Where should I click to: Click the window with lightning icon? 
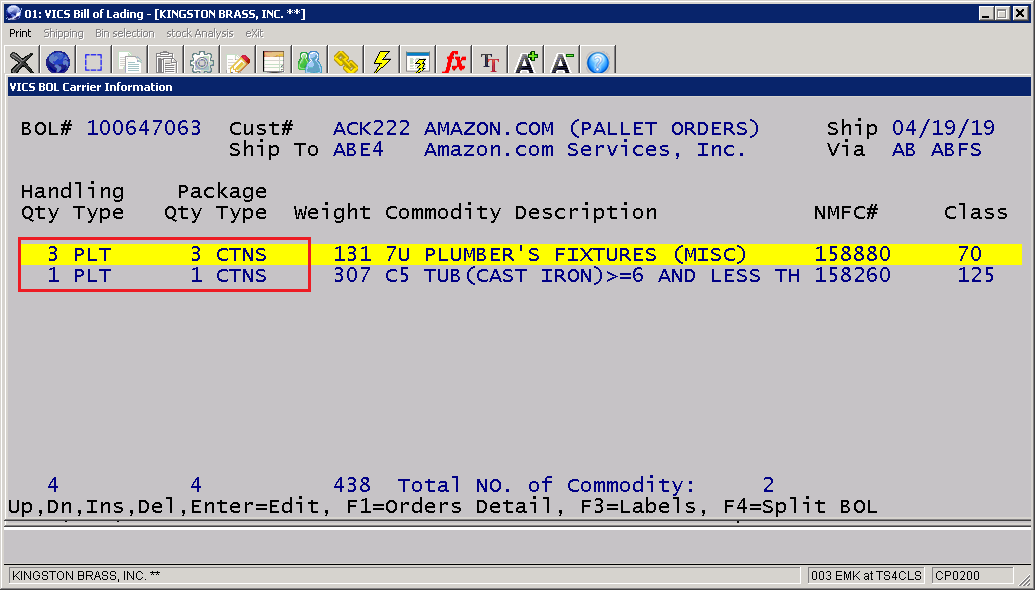point(418,62)
